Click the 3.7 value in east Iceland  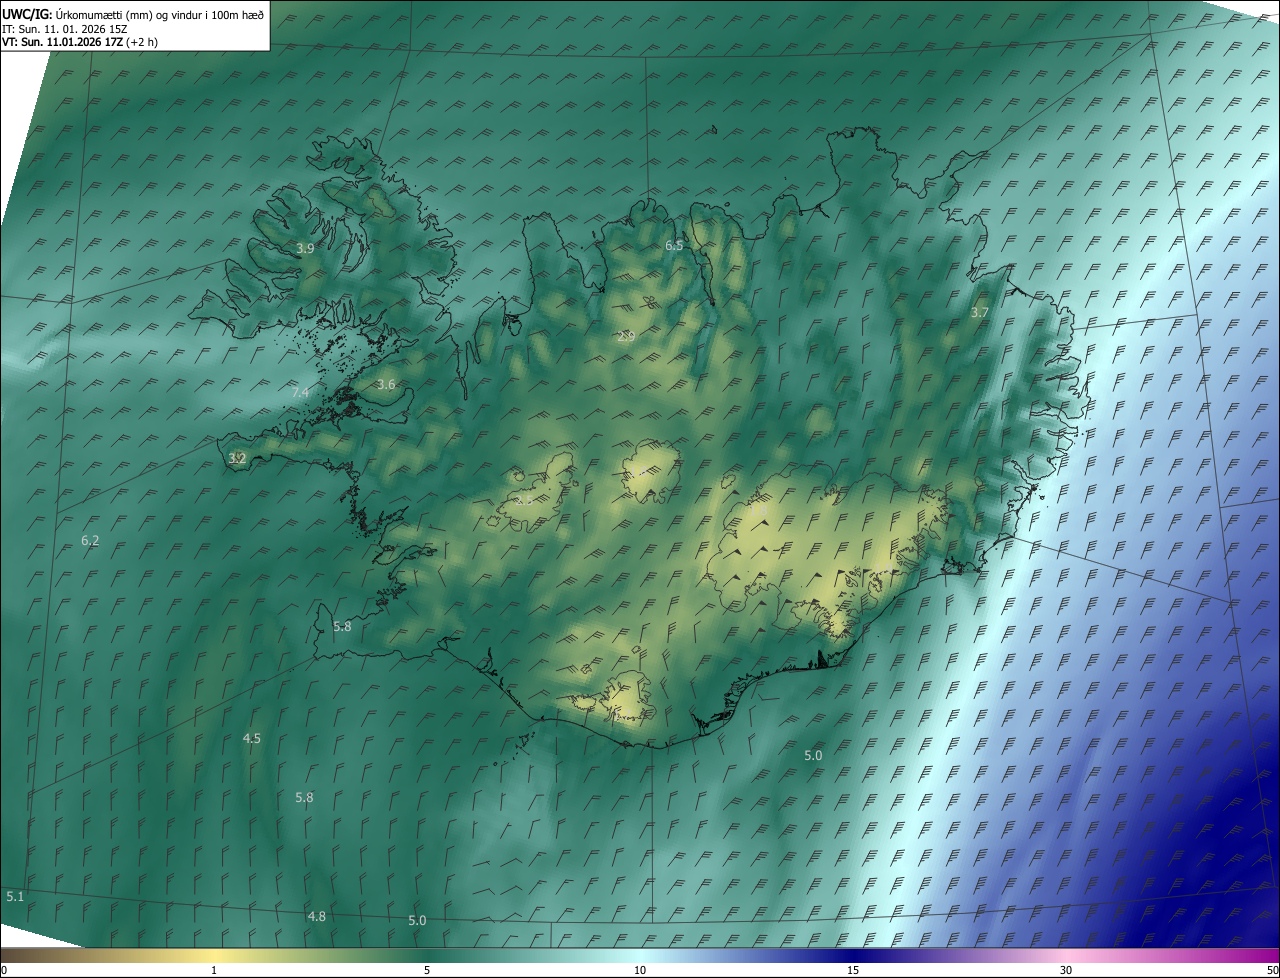980,312
